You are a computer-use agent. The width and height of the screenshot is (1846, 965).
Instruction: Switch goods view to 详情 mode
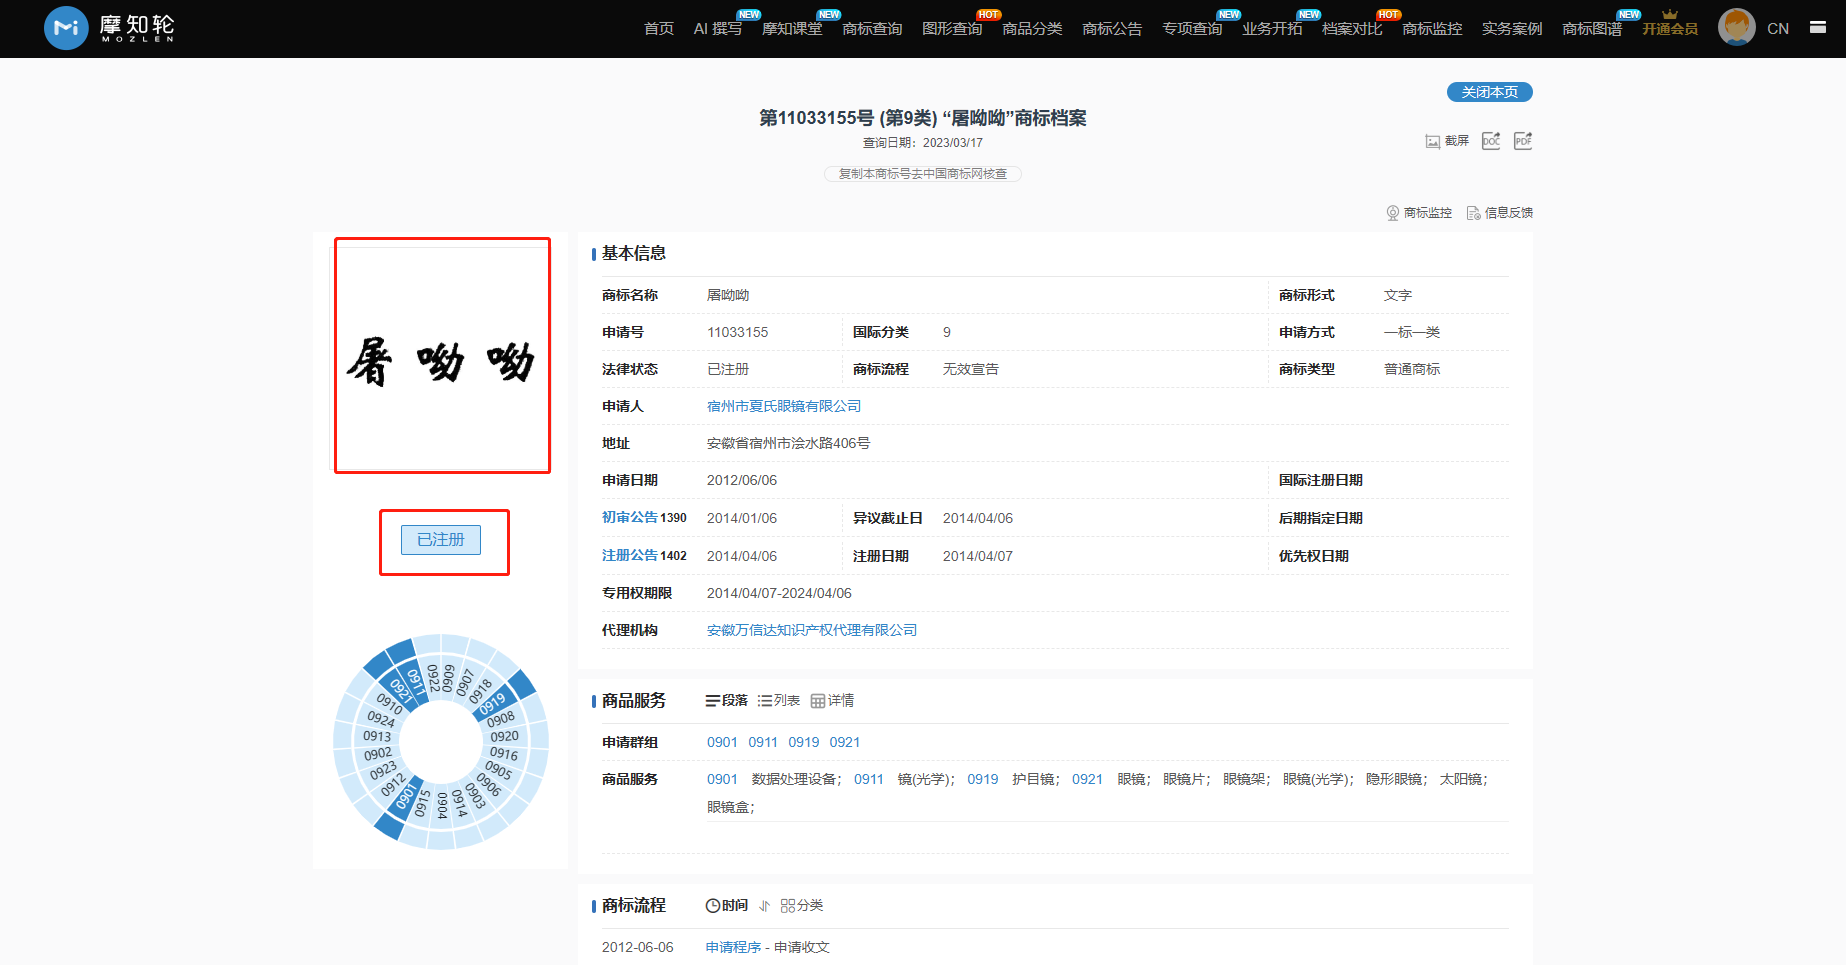(x=832, y=701)
